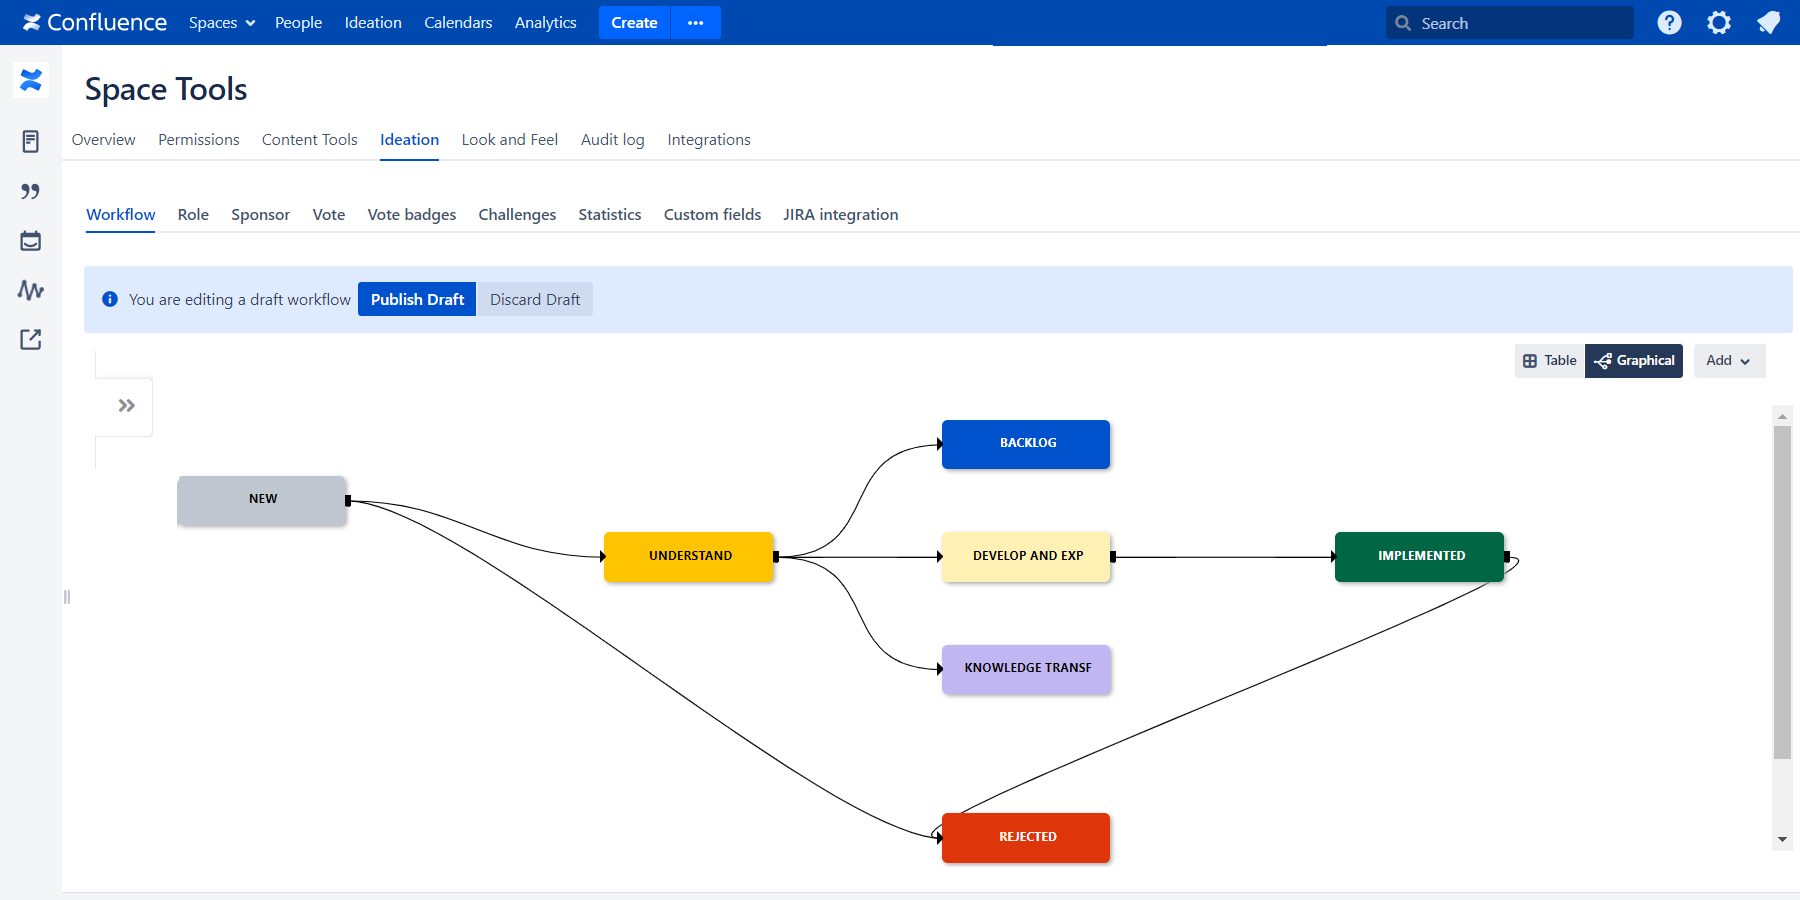Screen dimensions: 1800x900
Task: Select the Vote badges sub-tab
Action: (412, 214)
